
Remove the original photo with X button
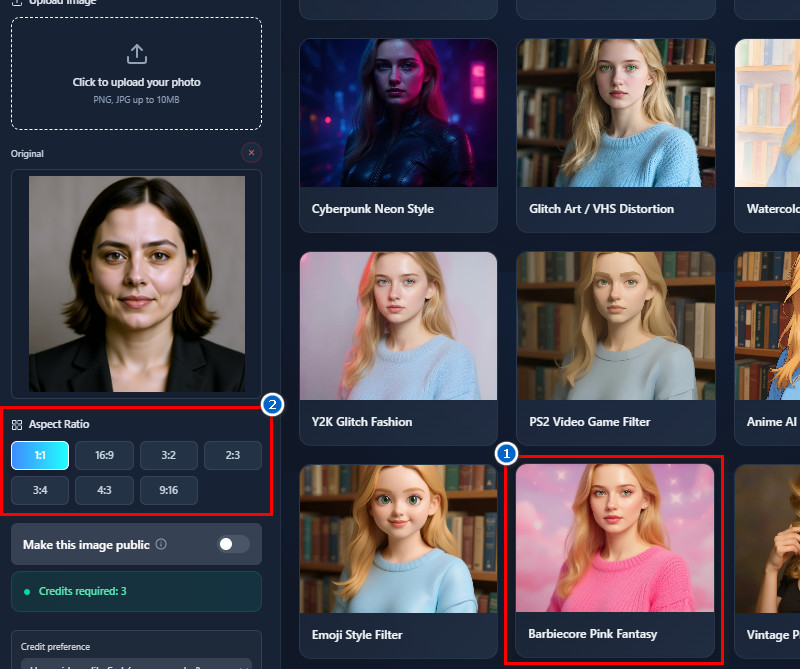(x=251, y=153)
